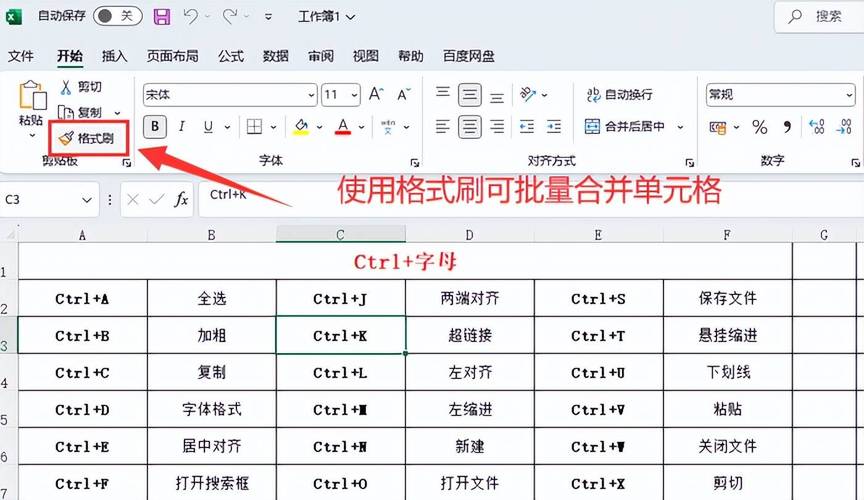The width and height of the screenshot is (864, 500).
Task: Click the decrease decimal icon
Action: click(844, 127)
